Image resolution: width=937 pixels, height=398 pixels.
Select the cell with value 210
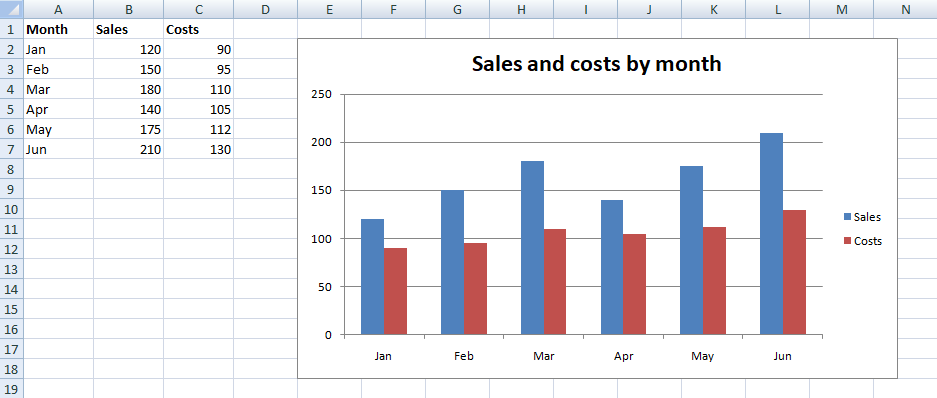click(x=128, y=149)
